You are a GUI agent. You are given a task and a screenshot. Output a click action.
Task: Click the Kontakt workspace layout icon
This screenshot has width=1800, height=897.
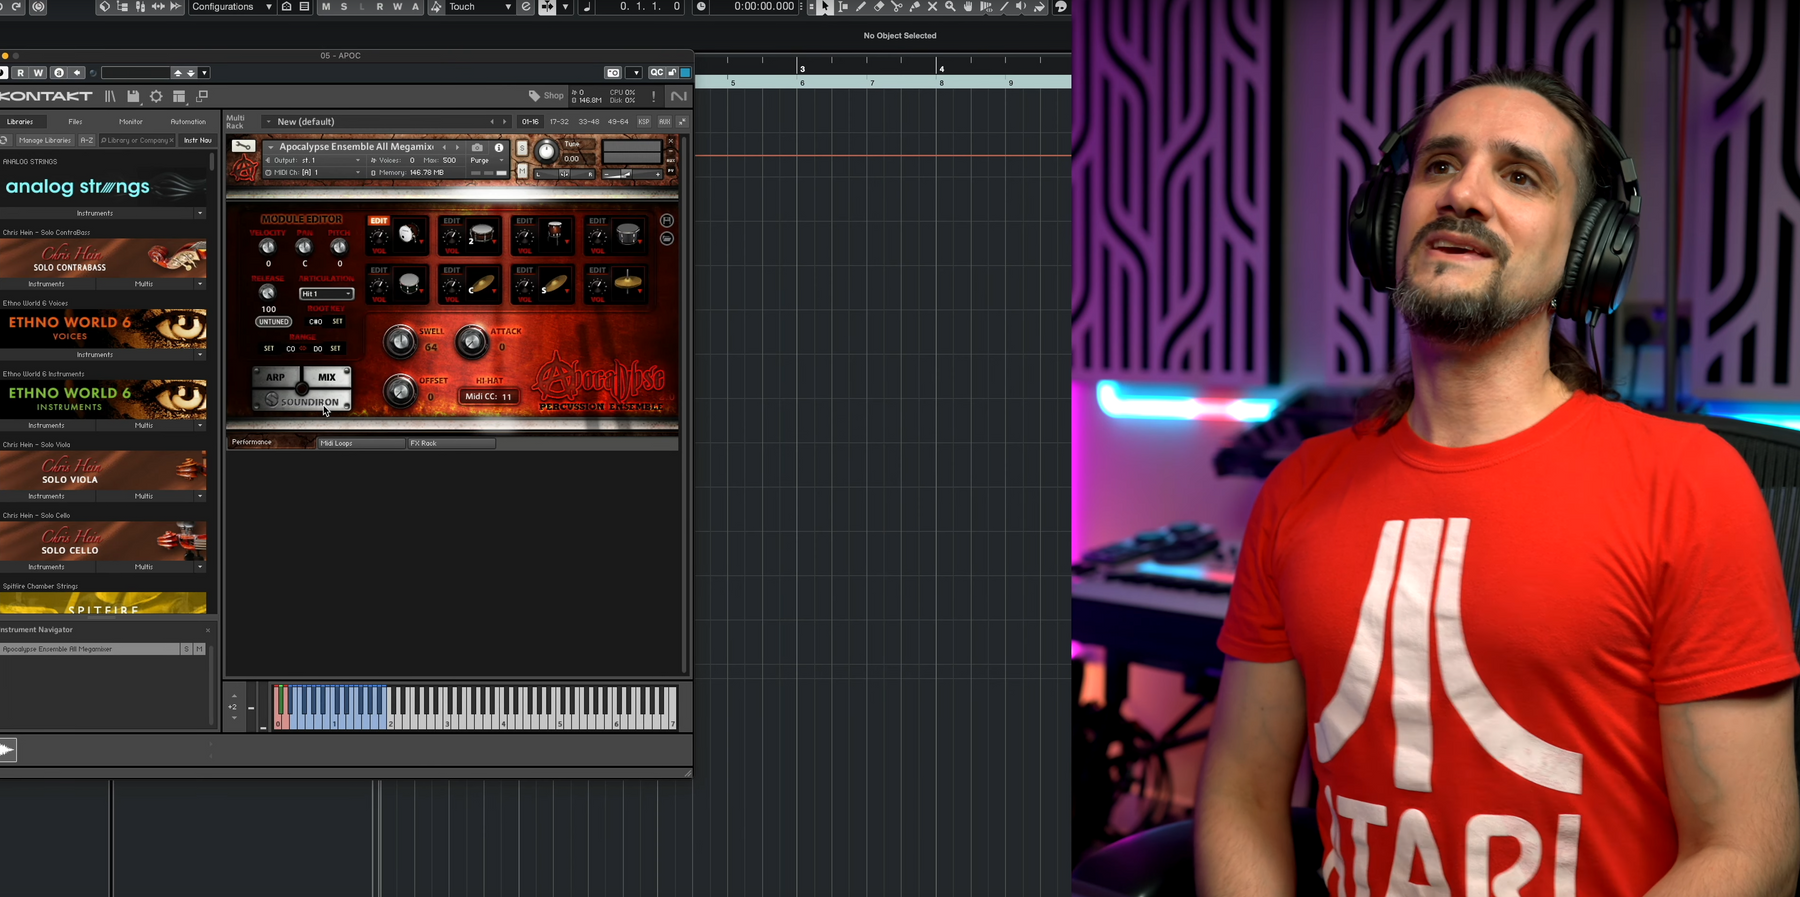179,96
